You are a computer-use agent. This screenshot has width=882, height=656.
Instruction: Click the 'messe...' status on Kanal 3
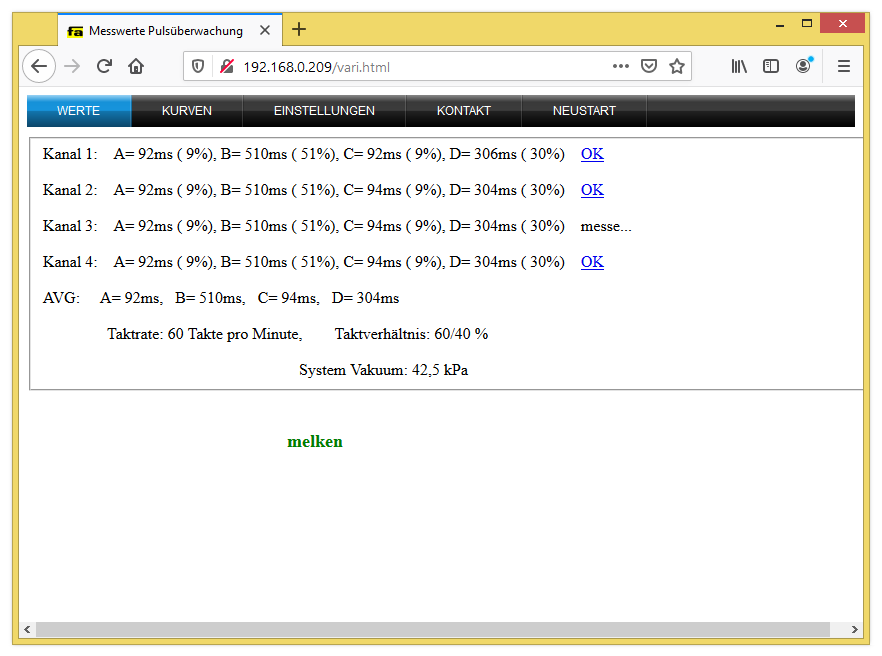(606, 226)
